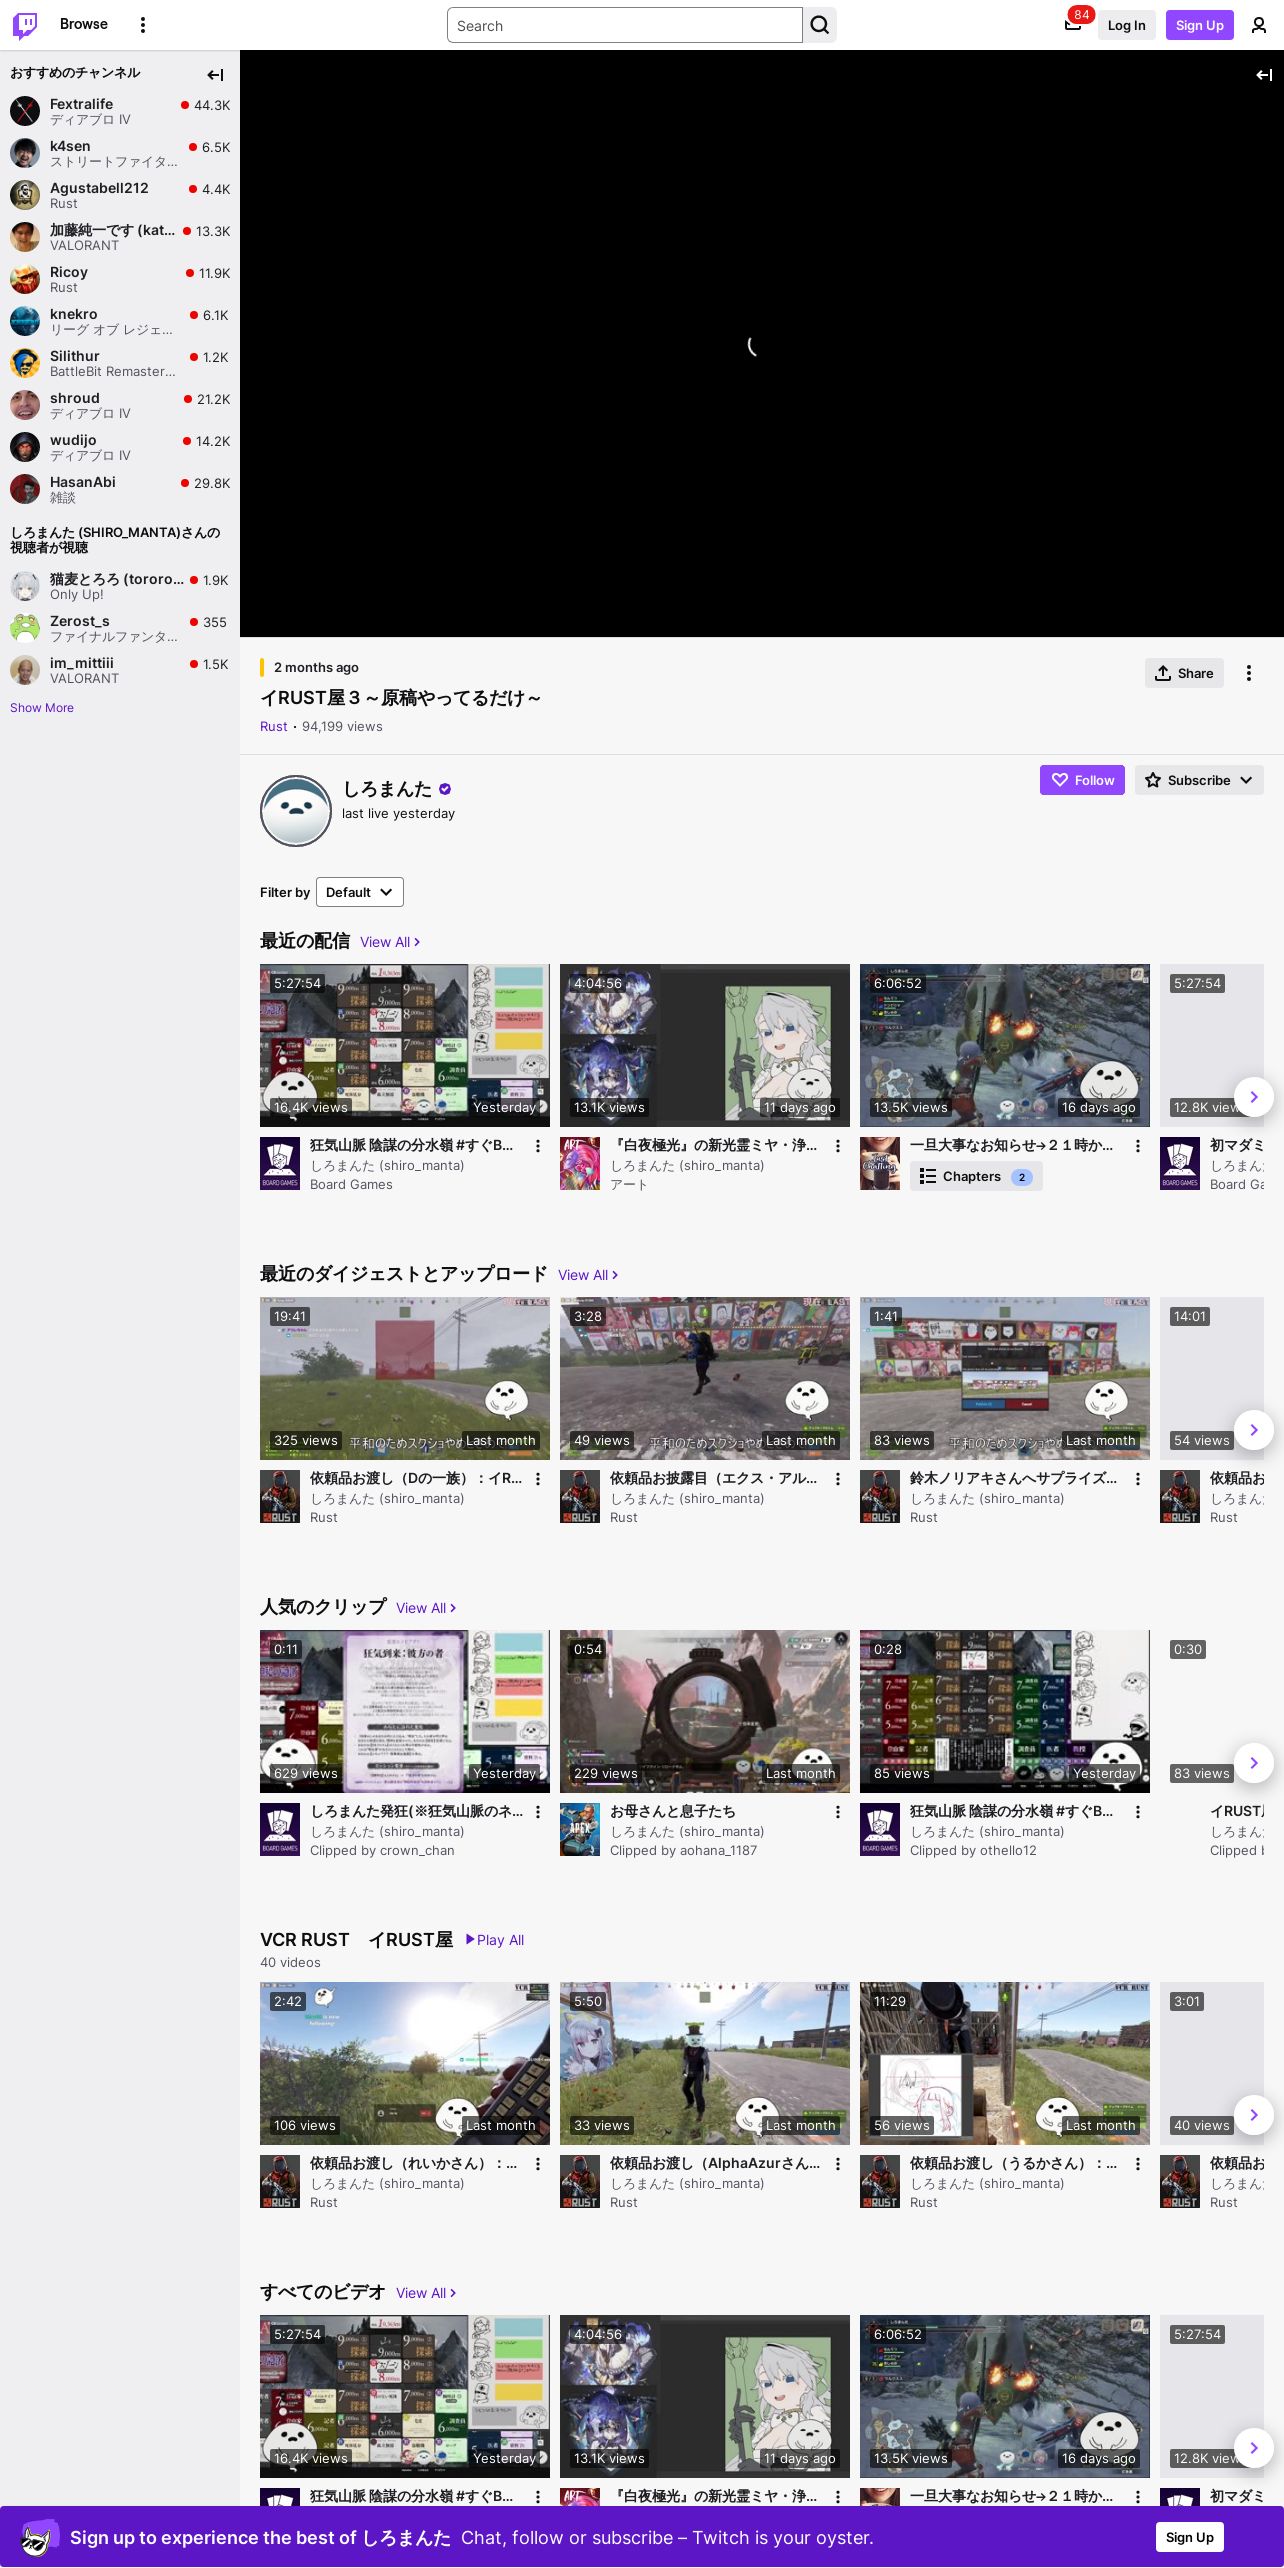Click View All next to 最近の配信
Image resolution: width=1284 pixels, height=2568 pixels.
pyautogui.click(x=390, y=942)
